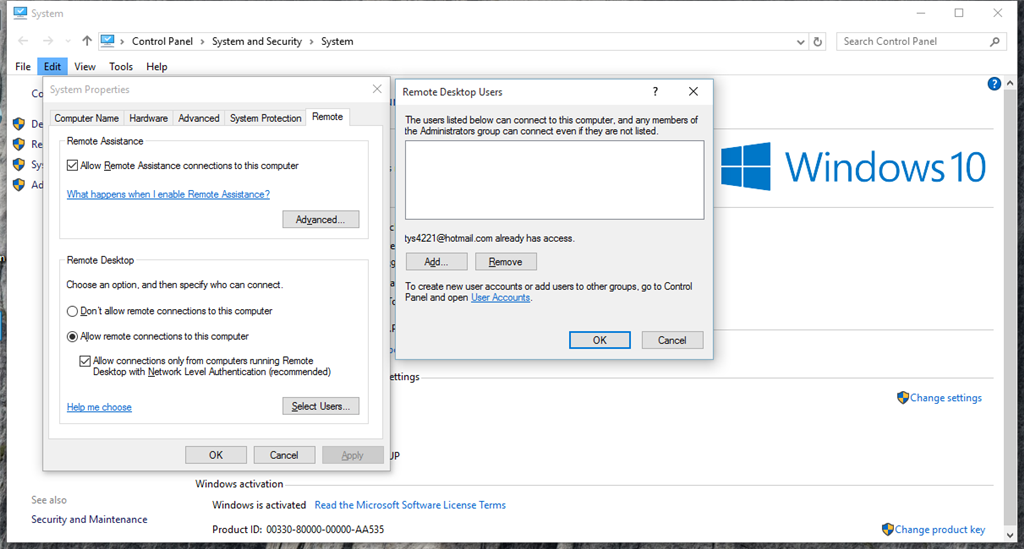Refresh the Control Panel address bar
Viewport: 1024px width, 549px height.
(818, 42)
